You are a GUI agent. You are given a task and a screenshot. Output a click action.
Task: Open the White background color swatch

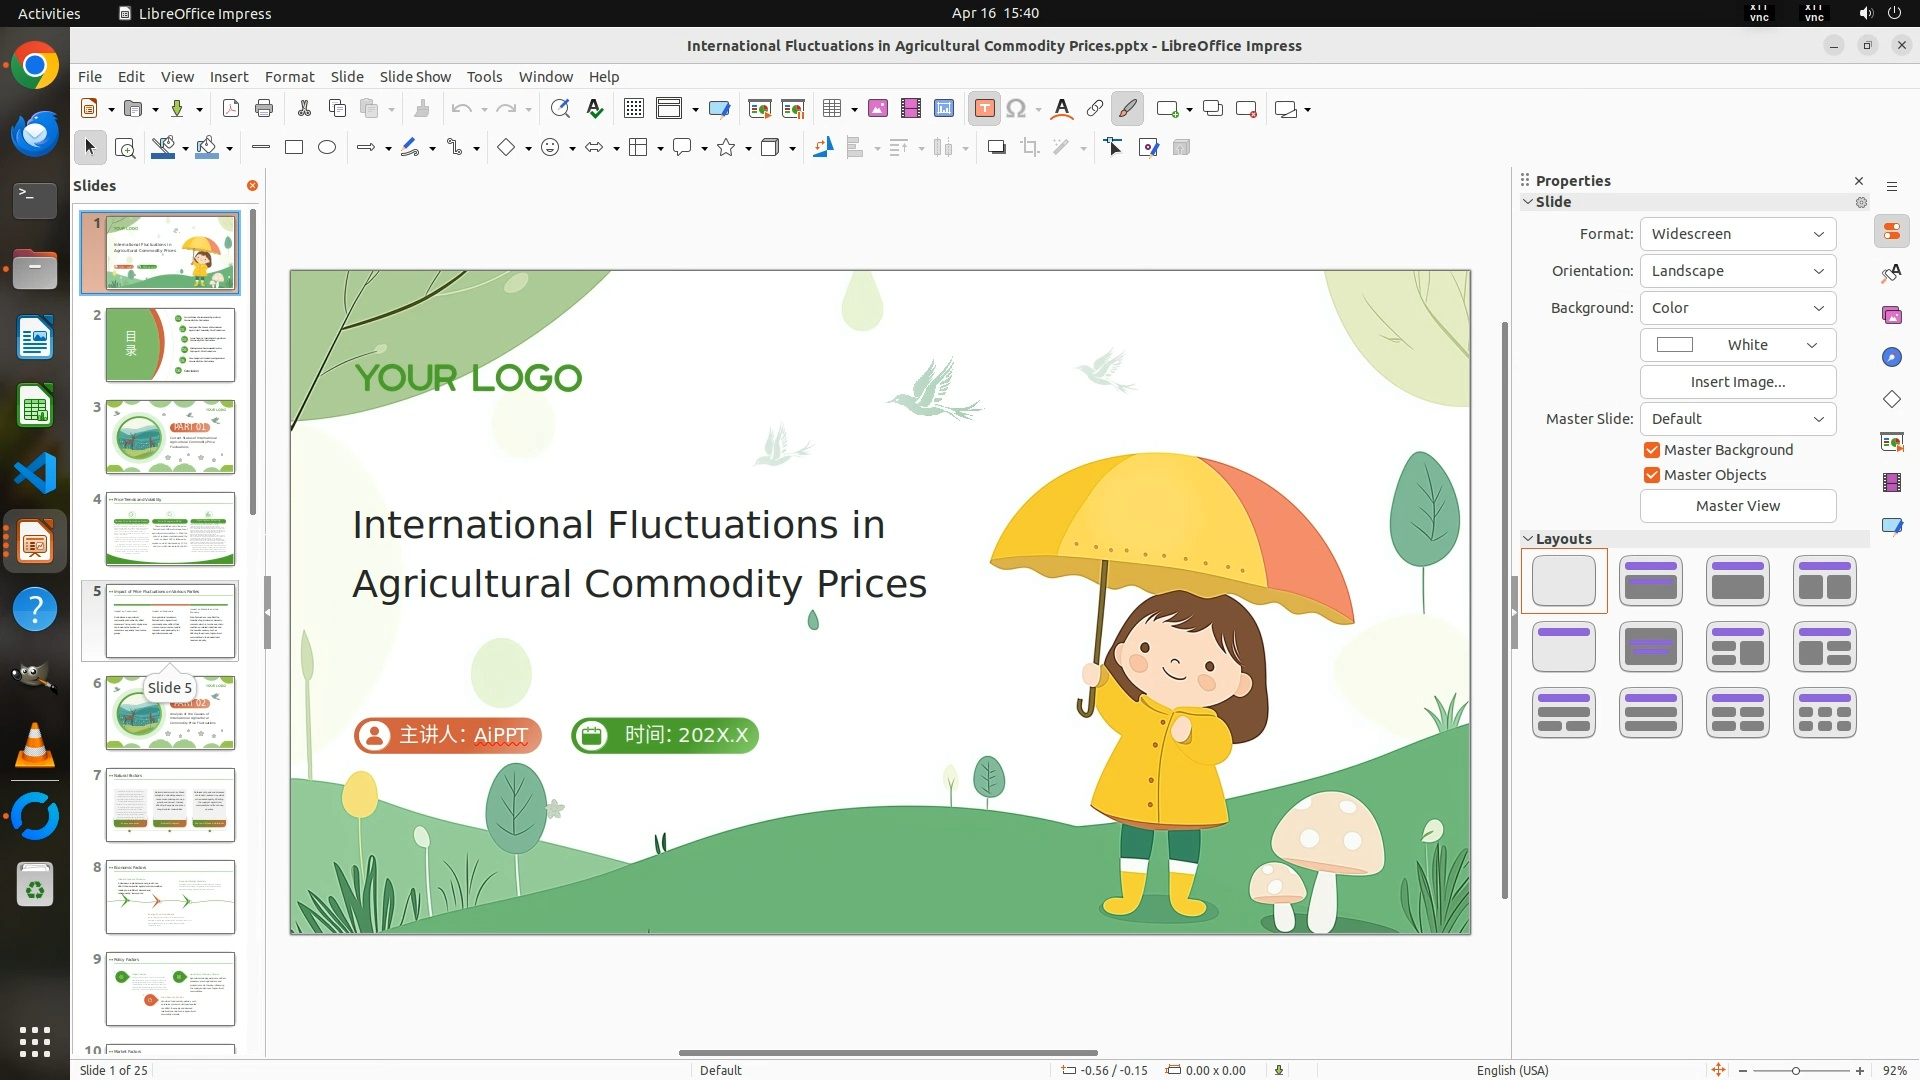point(1737,345)
